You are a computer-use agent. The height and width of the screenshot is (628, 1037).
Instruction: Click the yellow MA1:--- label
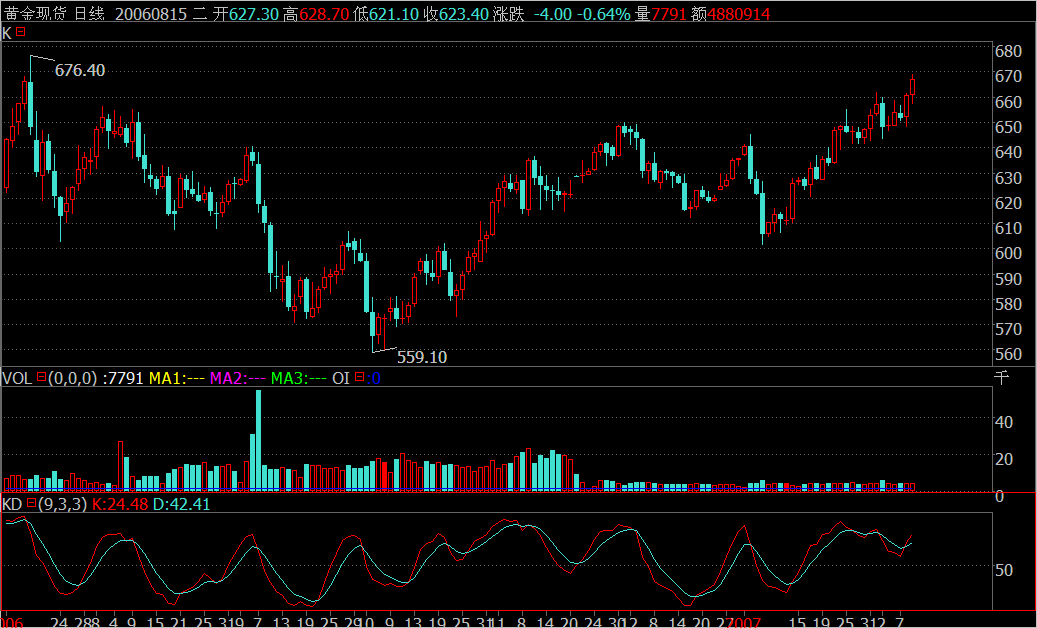click(177, 378)
